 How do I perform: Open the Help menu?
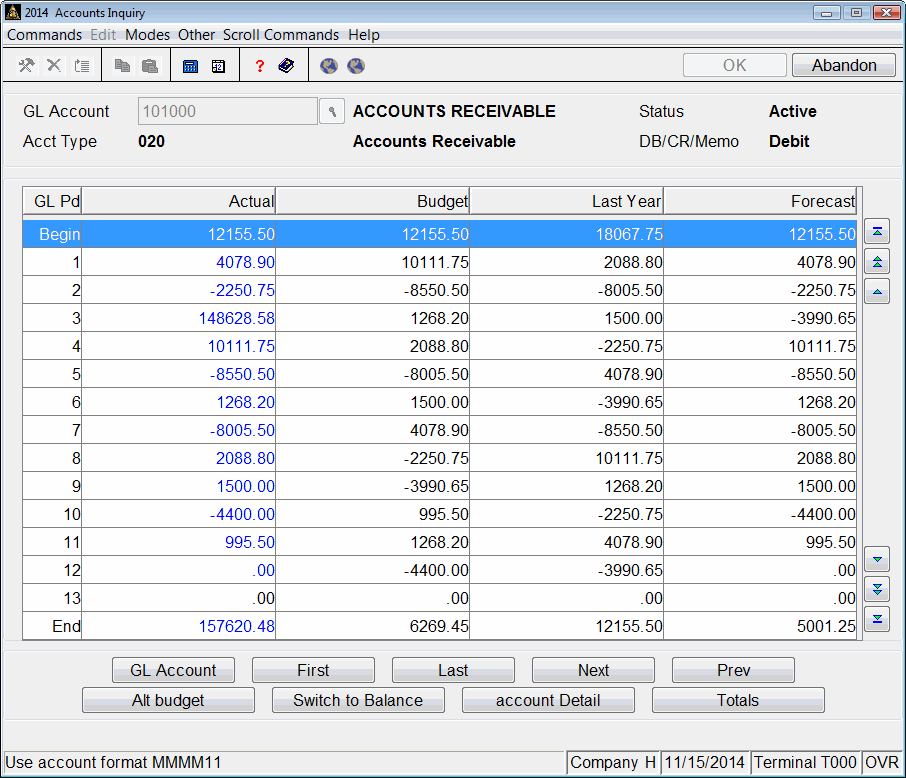tap(364, 35)
